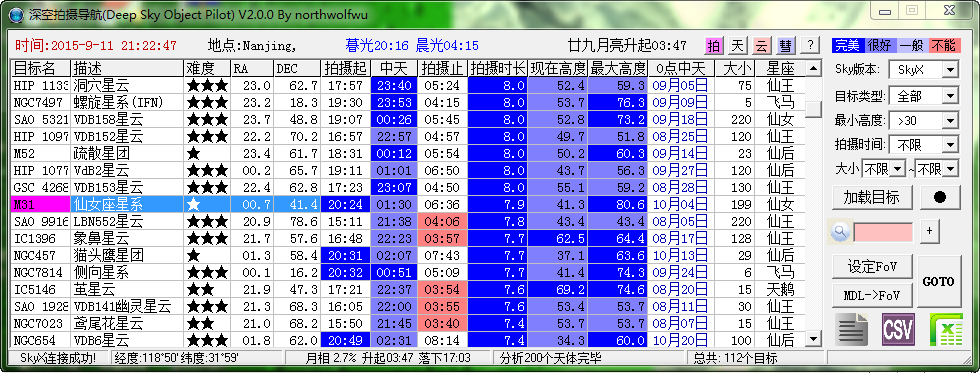Screen dimensions: 980x373
Task: Export to Excel with green icon
Action: 945,329
